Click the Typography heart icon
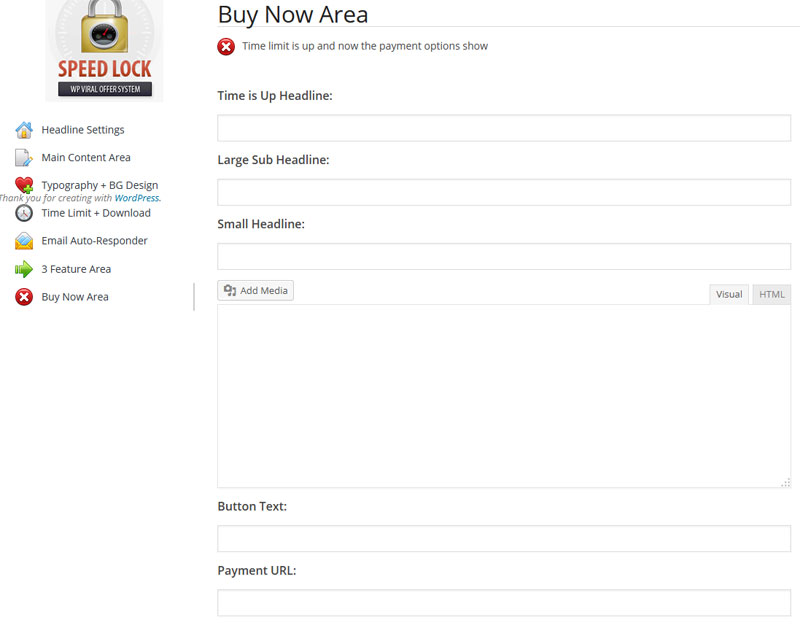Screen dimensions: 800x628 (x=24, y=185)
